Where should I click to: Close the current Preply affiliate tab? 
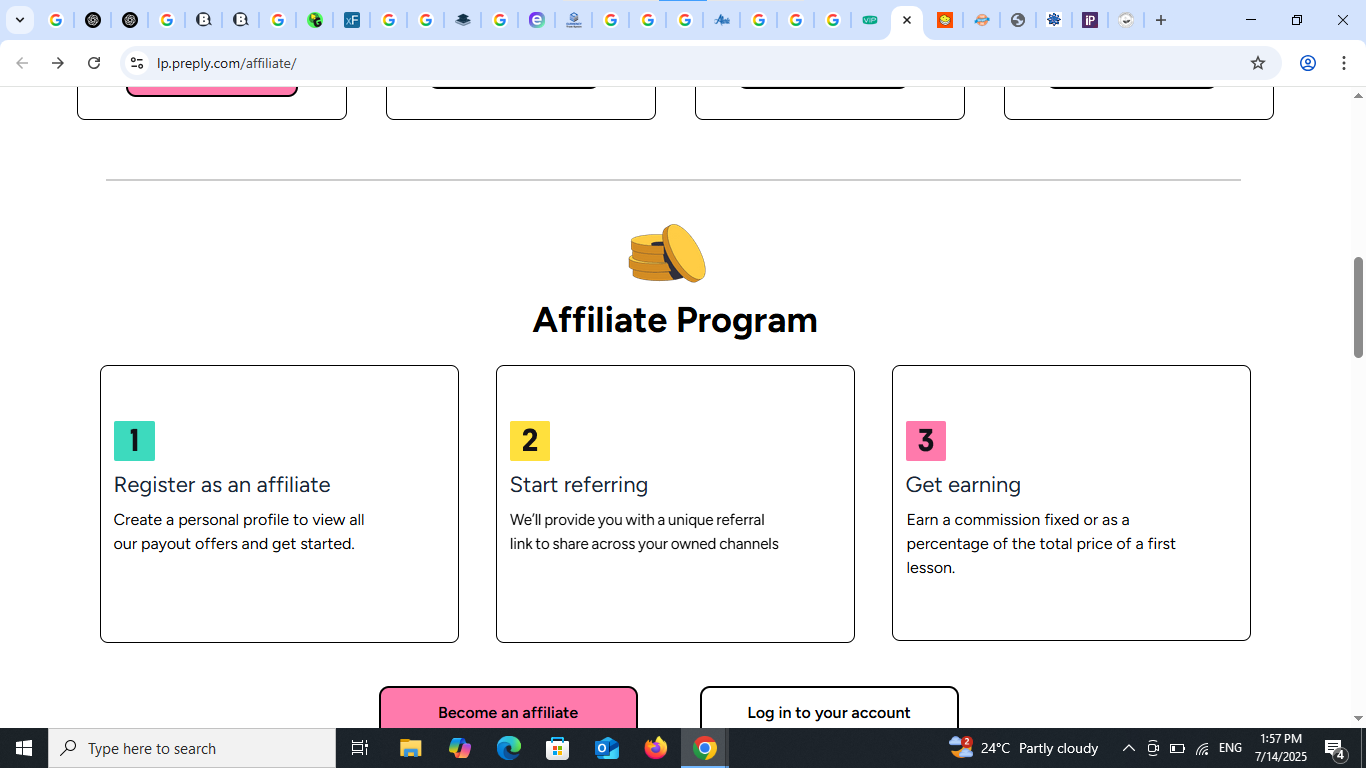point(907,20)
